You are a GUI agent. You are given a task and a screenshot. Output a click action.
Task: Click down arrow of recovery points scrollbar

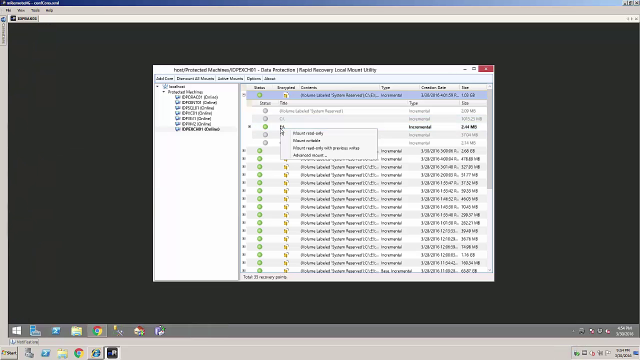pyautogui.click(x=489, y=269)
